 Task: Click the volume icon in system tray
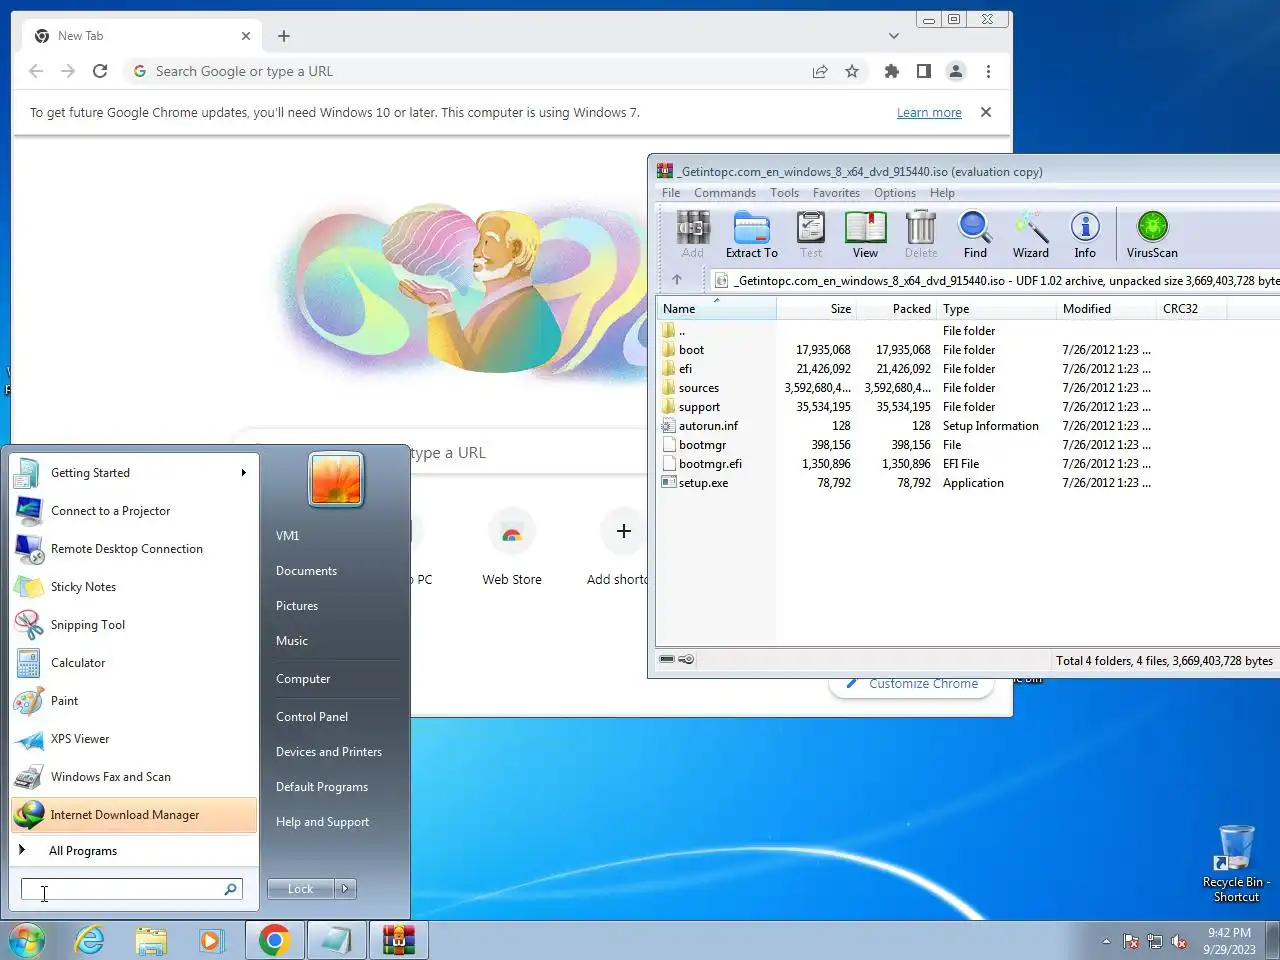(1179, 941)
